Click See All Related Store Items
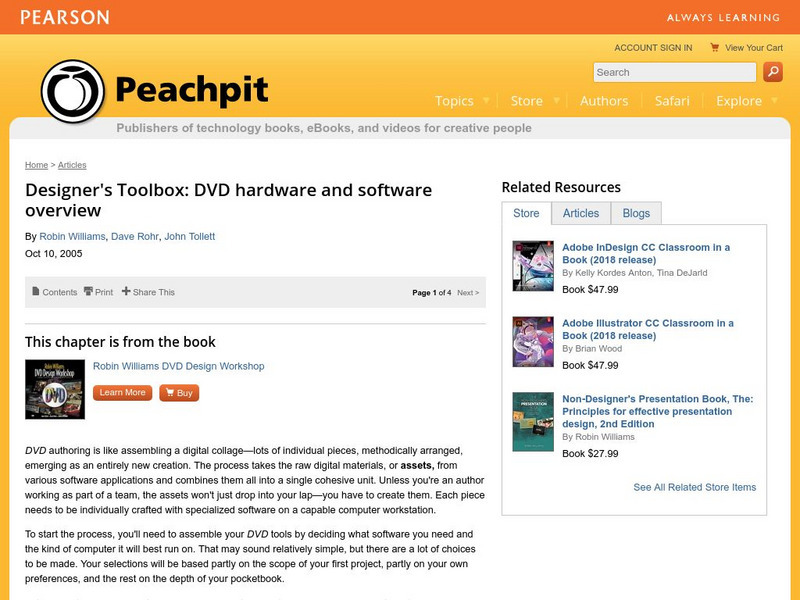The height and width of the screenshot is (600, 800). pyautogui.click(x=694, y=487)
